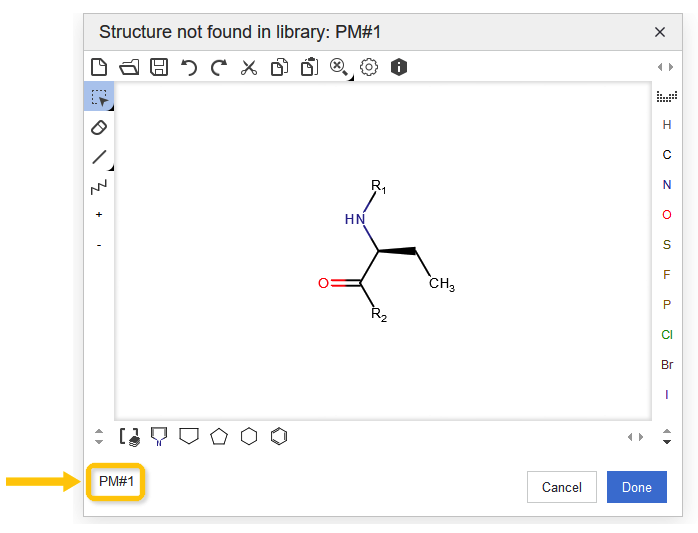
Task: Open the template library brackets icon
Action: pos(129,436)
